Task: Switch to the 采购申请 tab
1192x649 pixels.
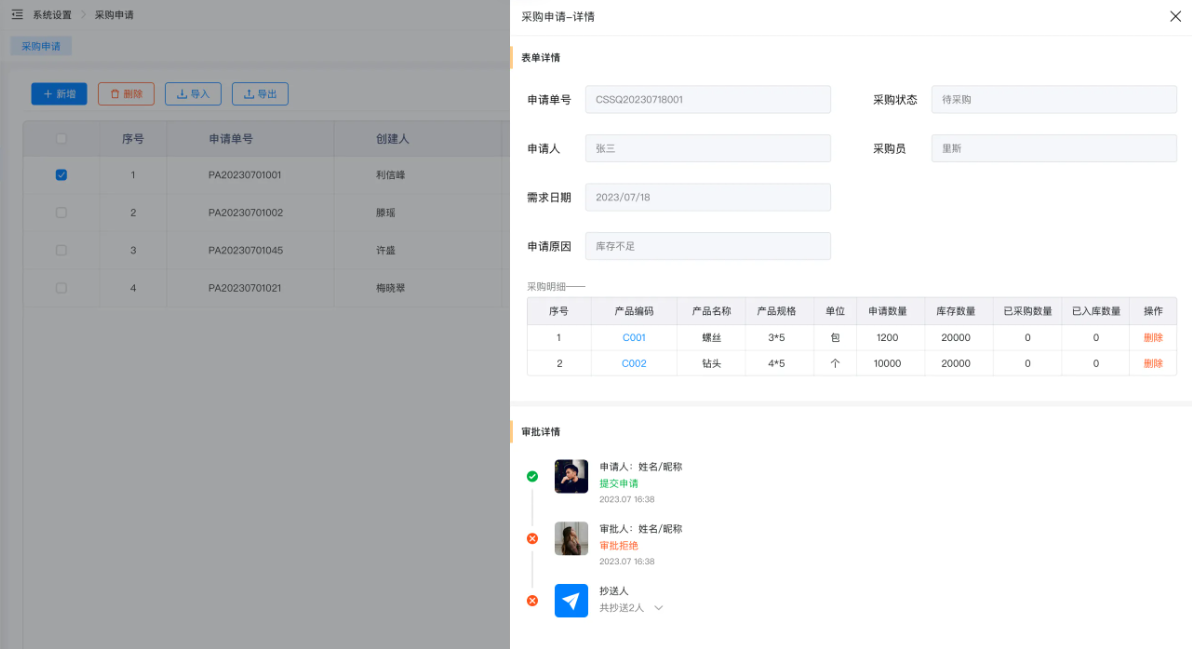Action: click(41, 46)
